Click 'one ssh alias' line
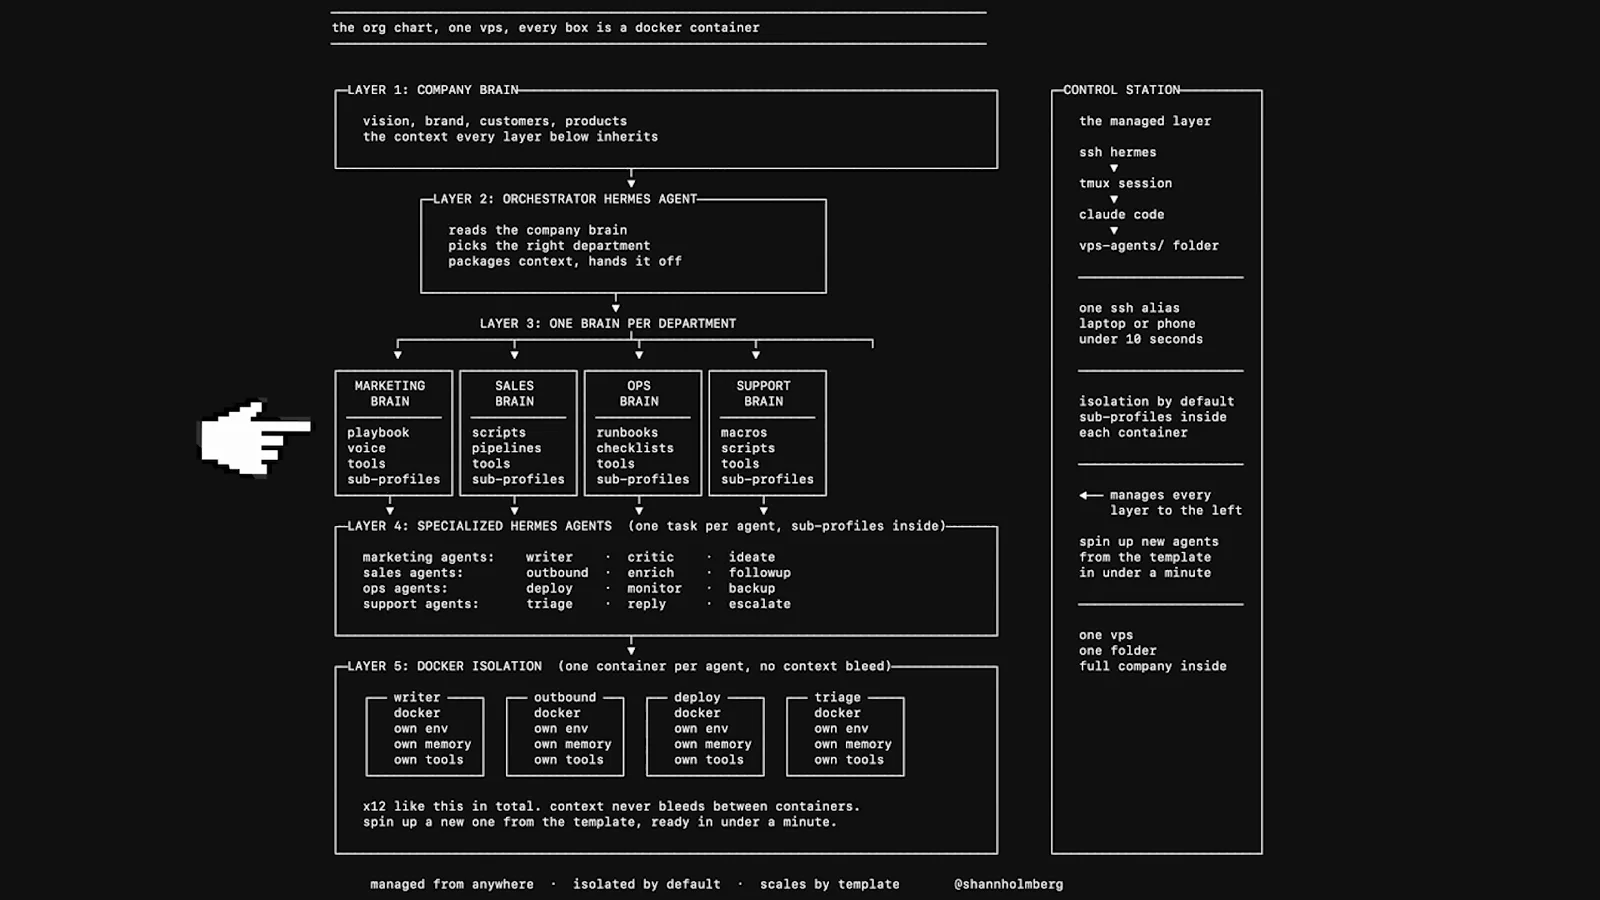1600x900 pixels. click(1129, 308)
